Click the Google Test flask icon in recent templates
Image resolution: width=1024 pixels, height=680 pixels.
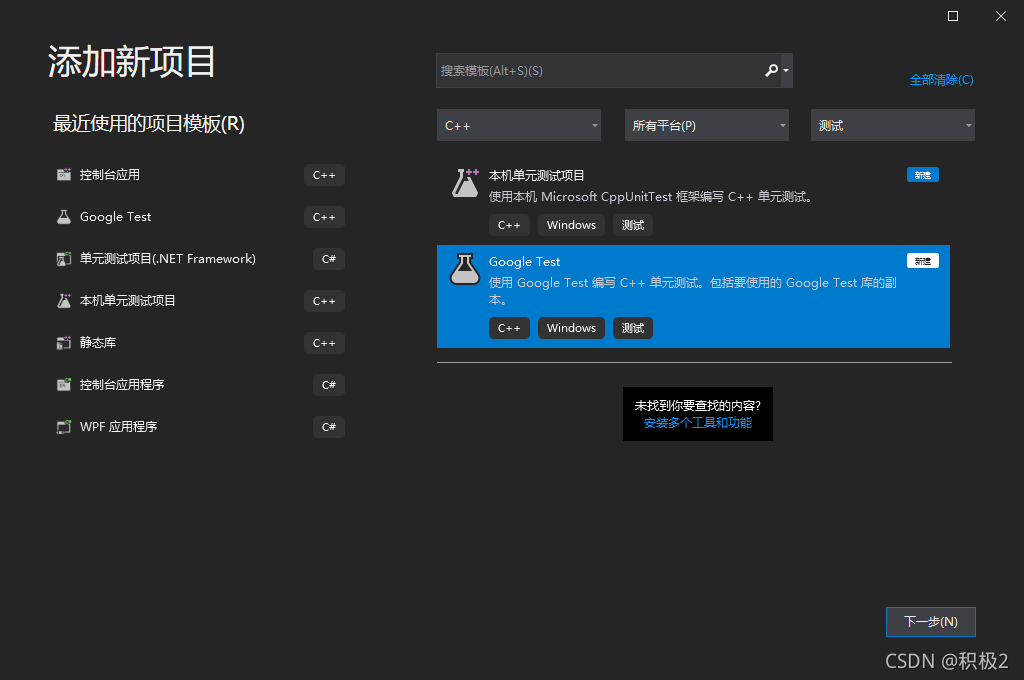click(x=63, y=217)
